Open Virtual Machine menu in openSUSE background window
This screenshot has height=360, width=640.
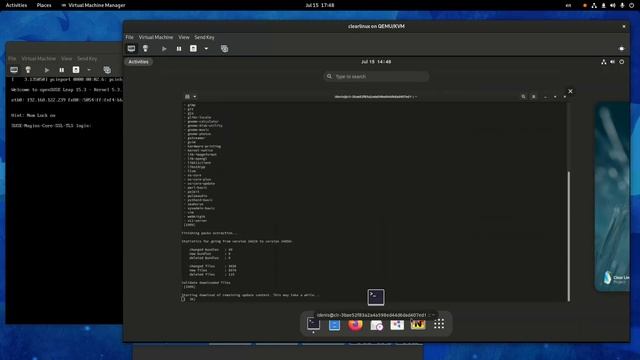point(39,58)
